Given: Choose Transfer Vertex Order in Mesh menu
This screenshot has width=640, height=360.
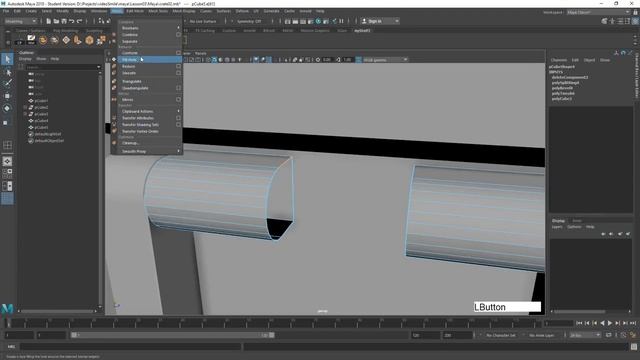Looking at the screenshot, I should pyautogui.click(x=140, y=131).
